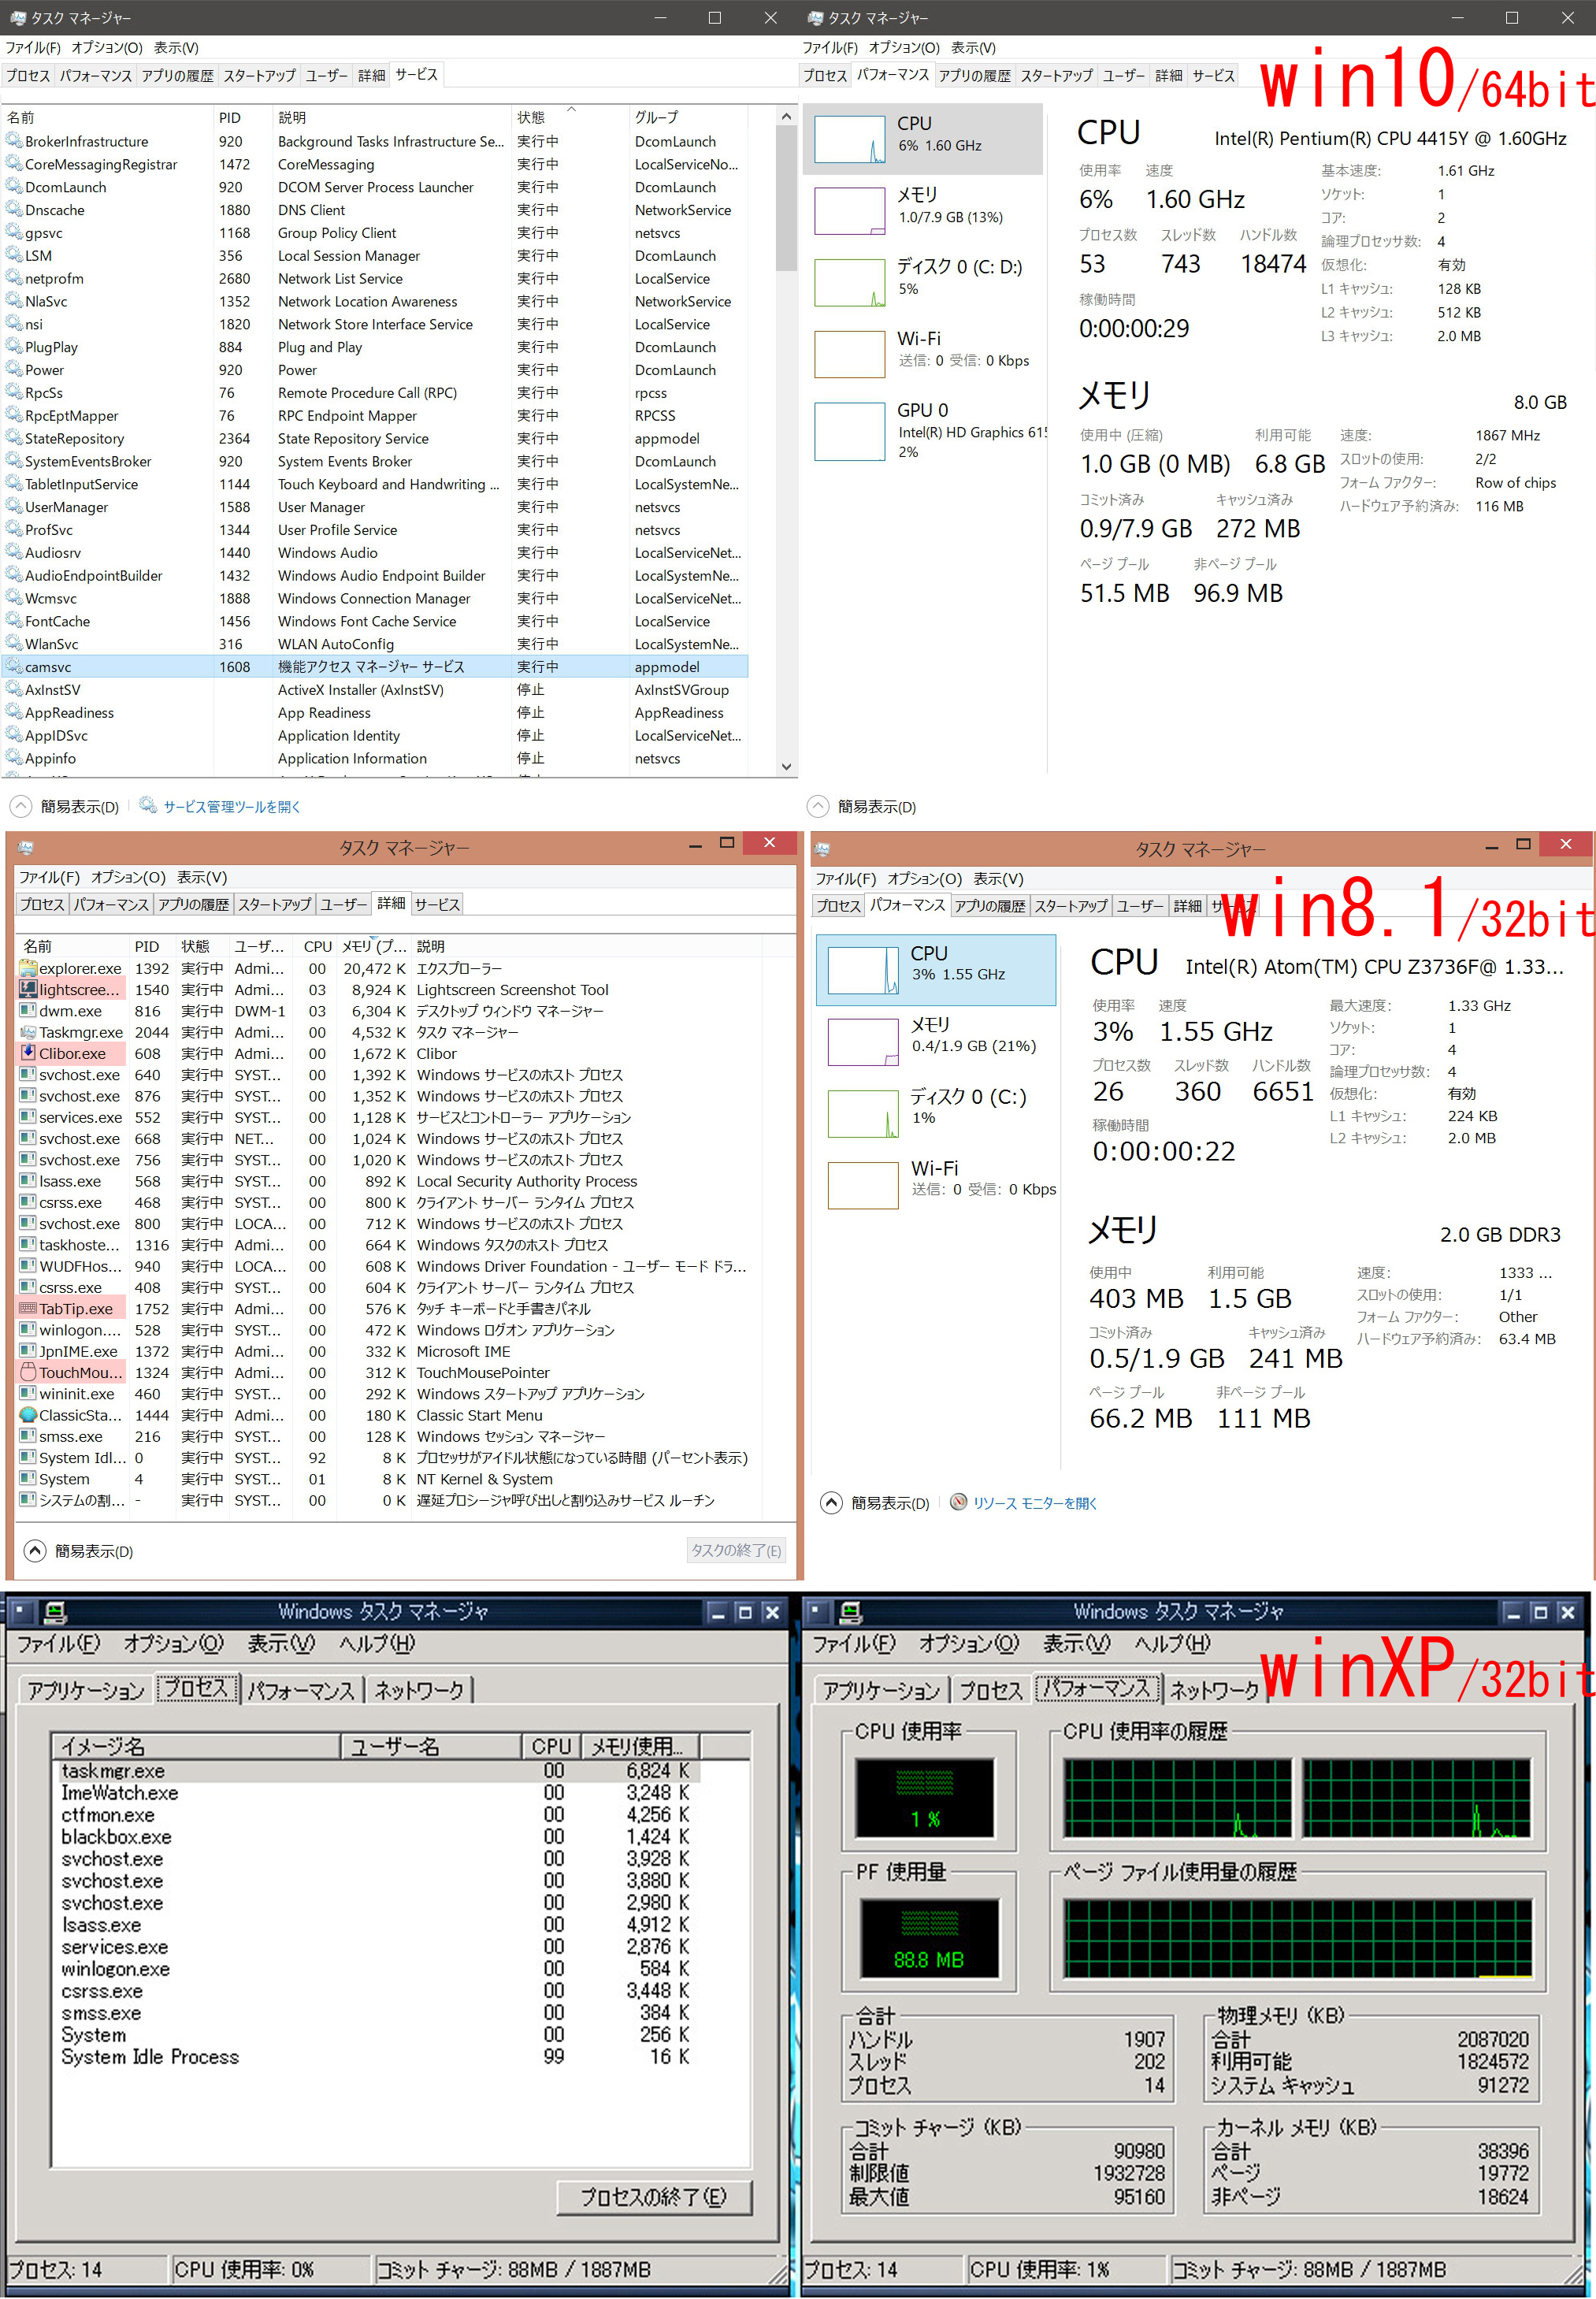Viewport: 1596px width, 2299px height.
Task: Click the Taskmgr.exe process icon
Action: (x=29, y=1032)
